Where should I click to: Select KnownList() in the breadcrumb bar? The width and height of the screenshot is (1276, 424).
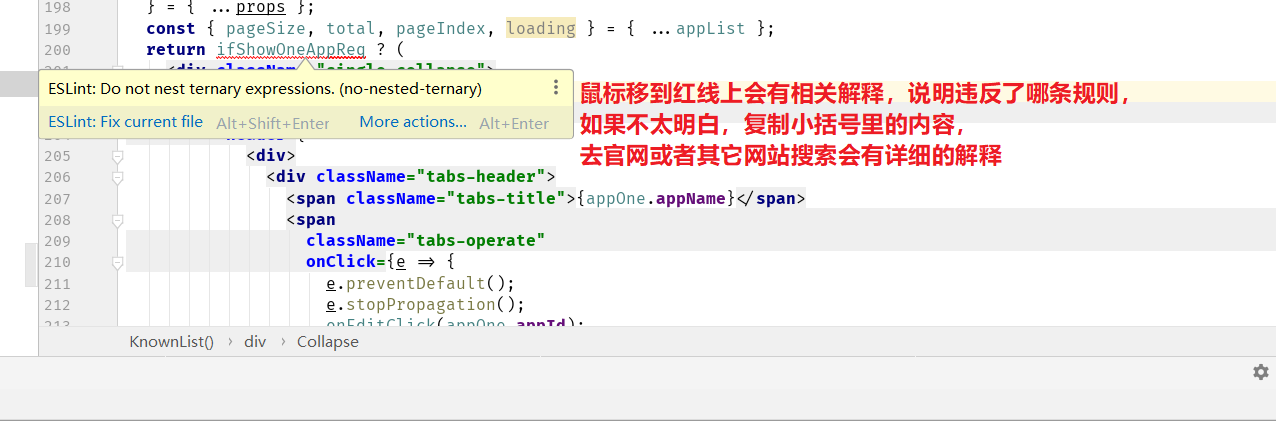[x=171, y=341]
